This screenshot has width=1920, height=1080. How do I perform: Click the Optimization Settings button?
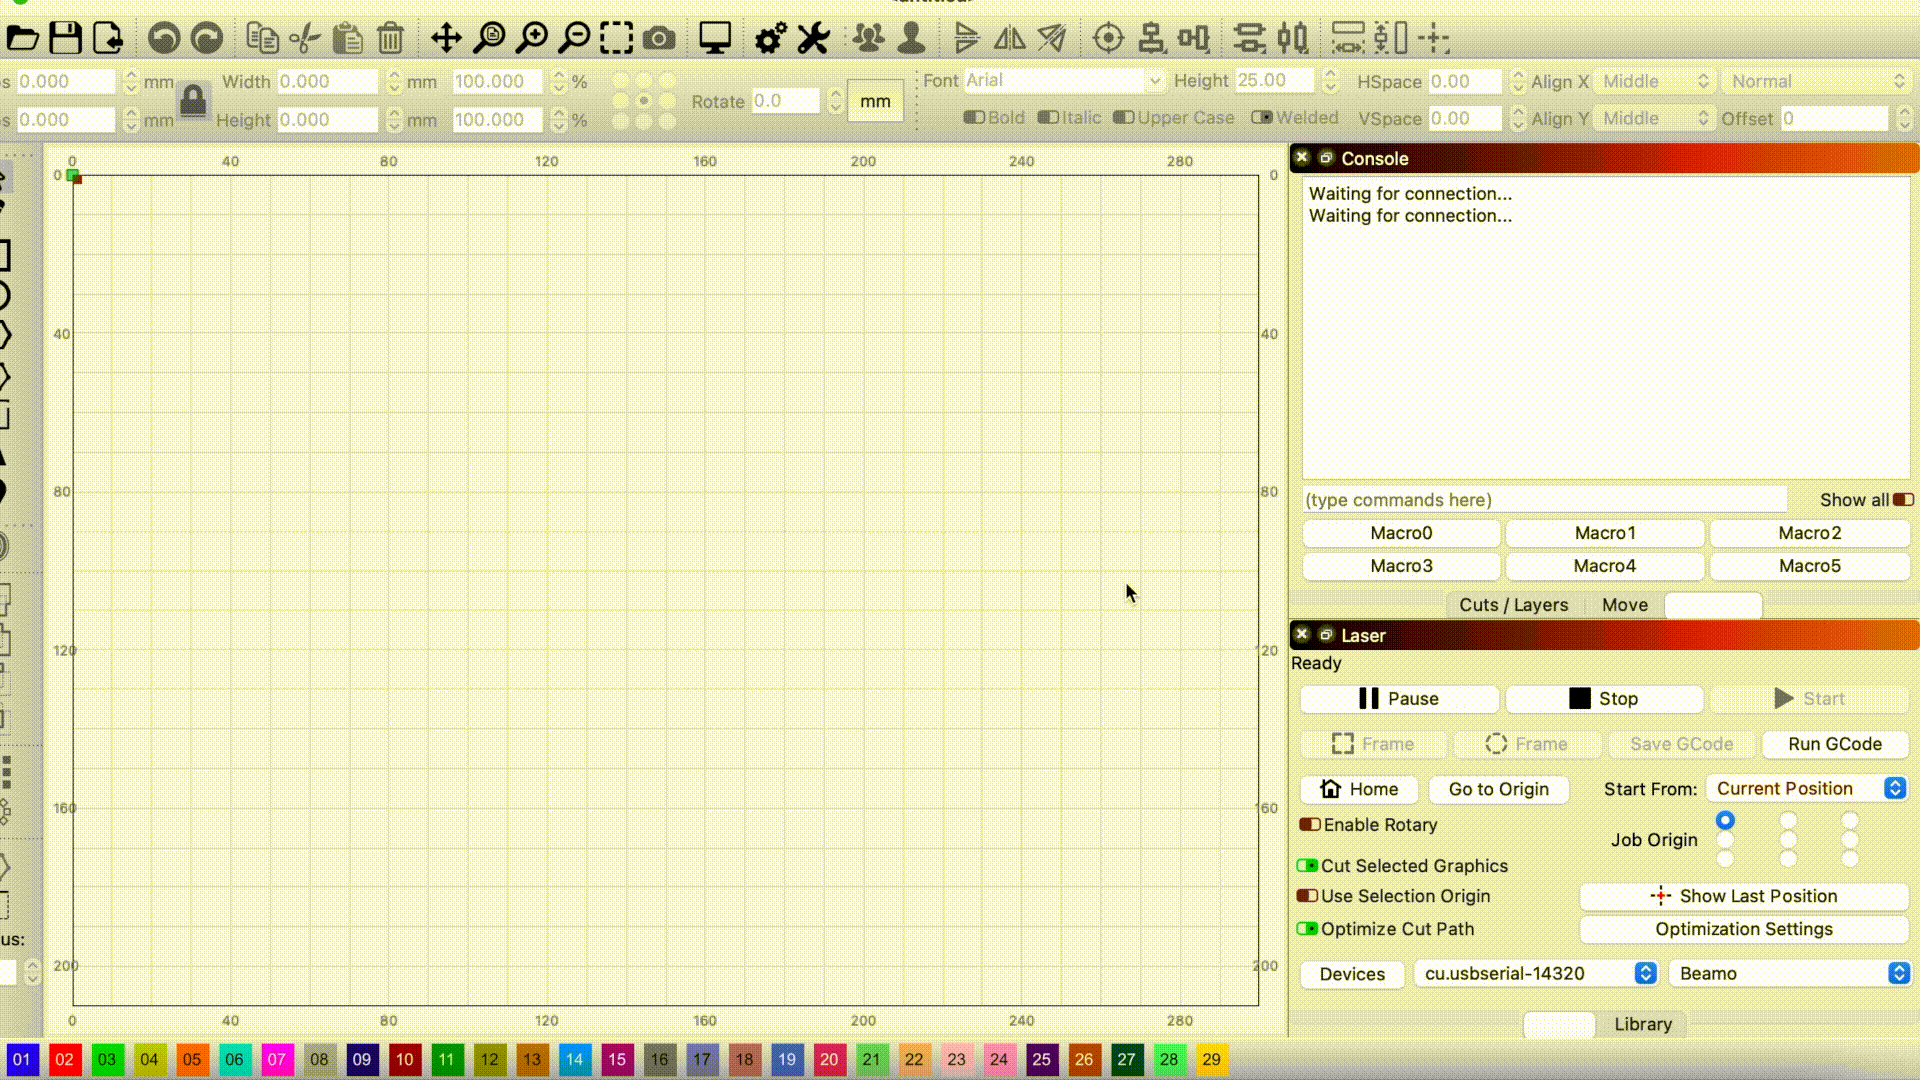(1743, 929)
